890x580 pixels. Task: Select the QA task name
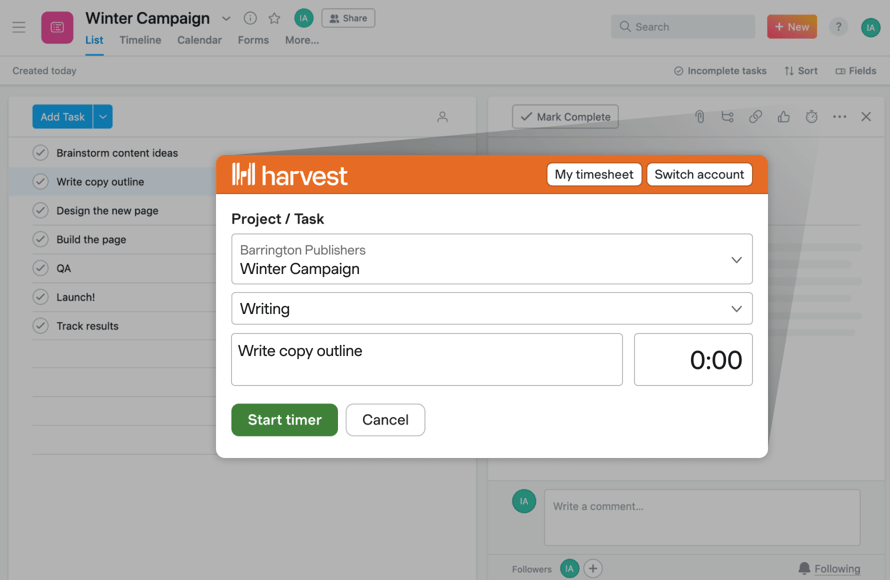(x=64, y=268)
